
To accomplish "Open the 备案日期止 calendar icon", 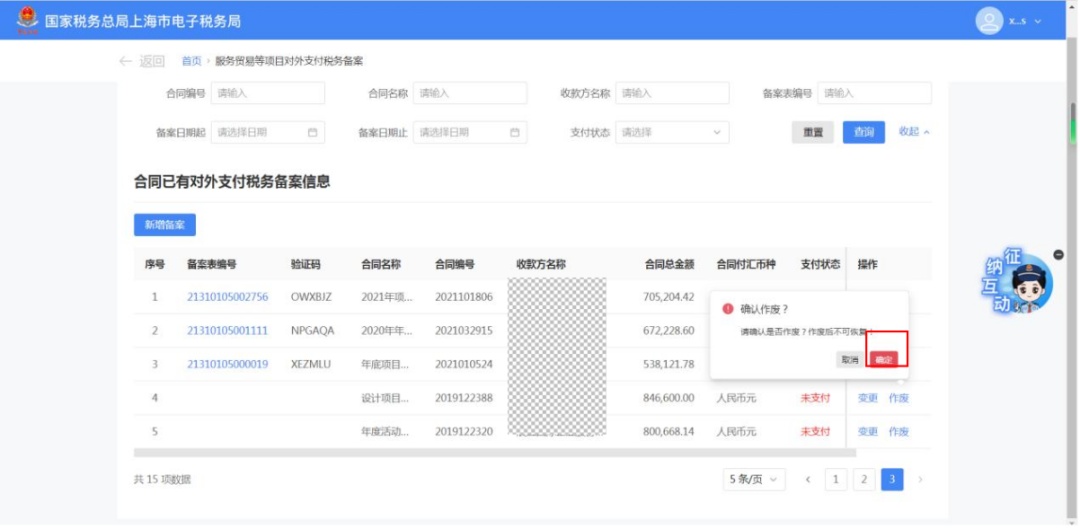I will tap(515, 132).
